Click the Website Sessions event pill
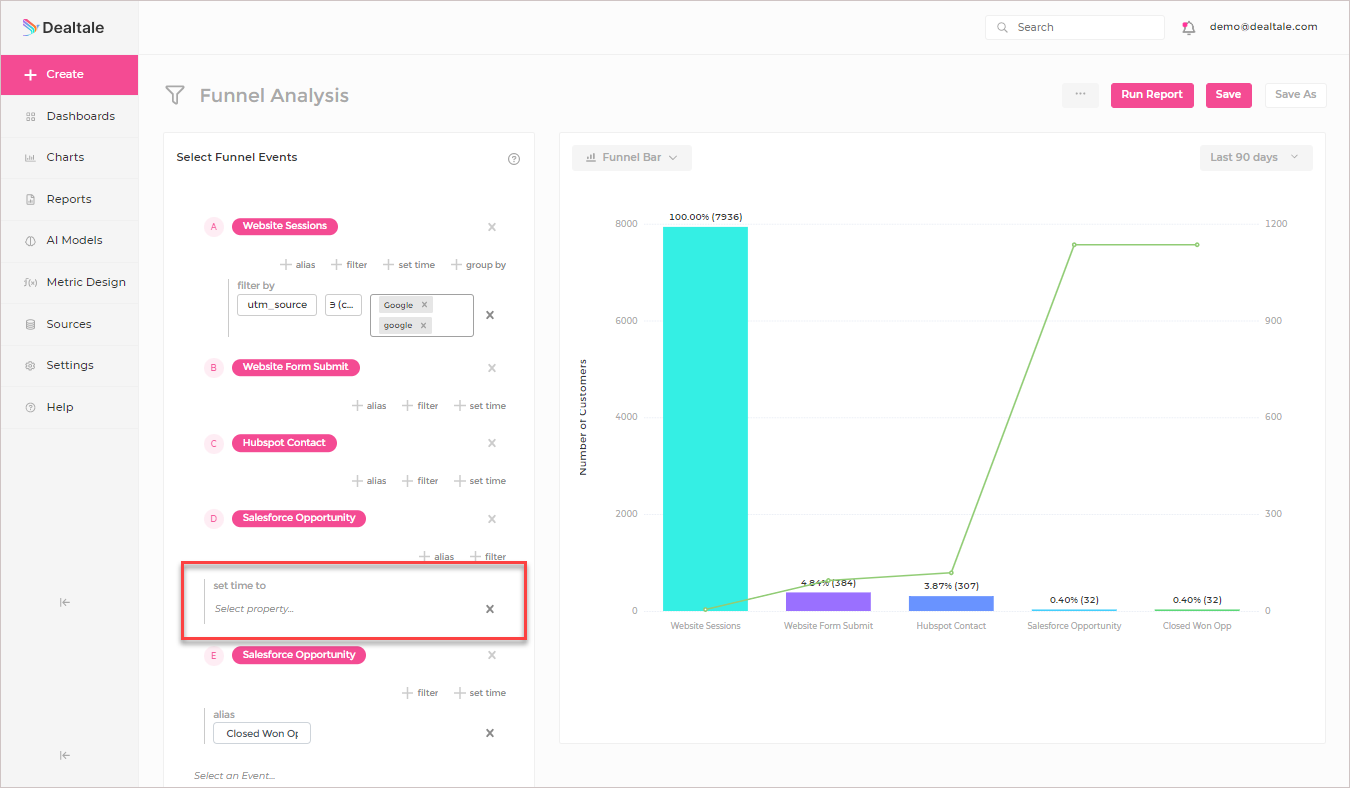The image size is (1350, 788). pos(285,227)
